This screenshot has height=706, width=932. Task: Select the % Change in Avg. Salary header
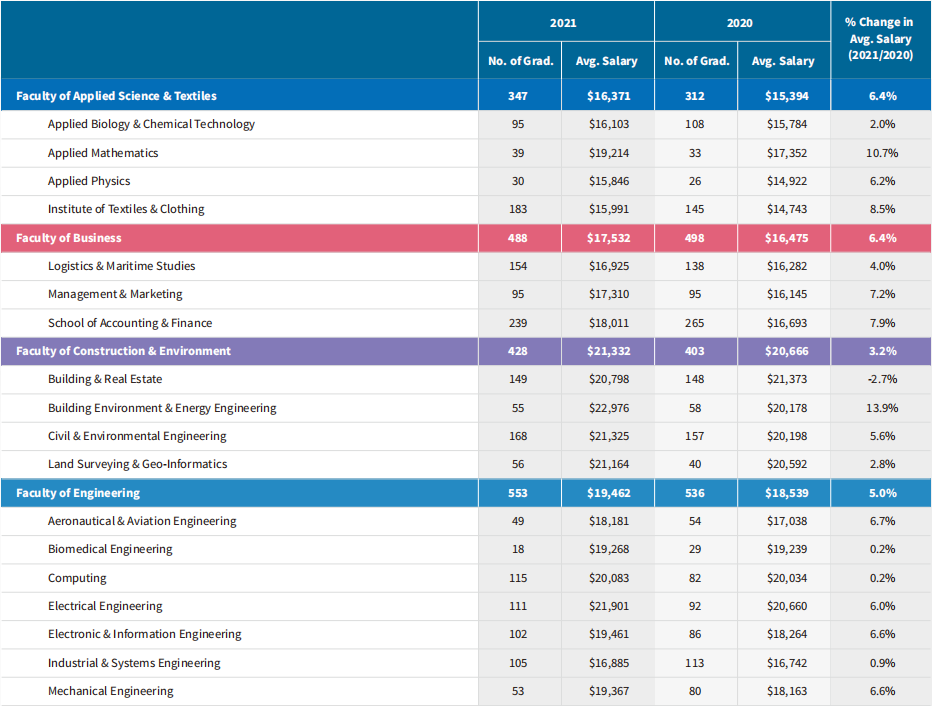pos(880,39)
